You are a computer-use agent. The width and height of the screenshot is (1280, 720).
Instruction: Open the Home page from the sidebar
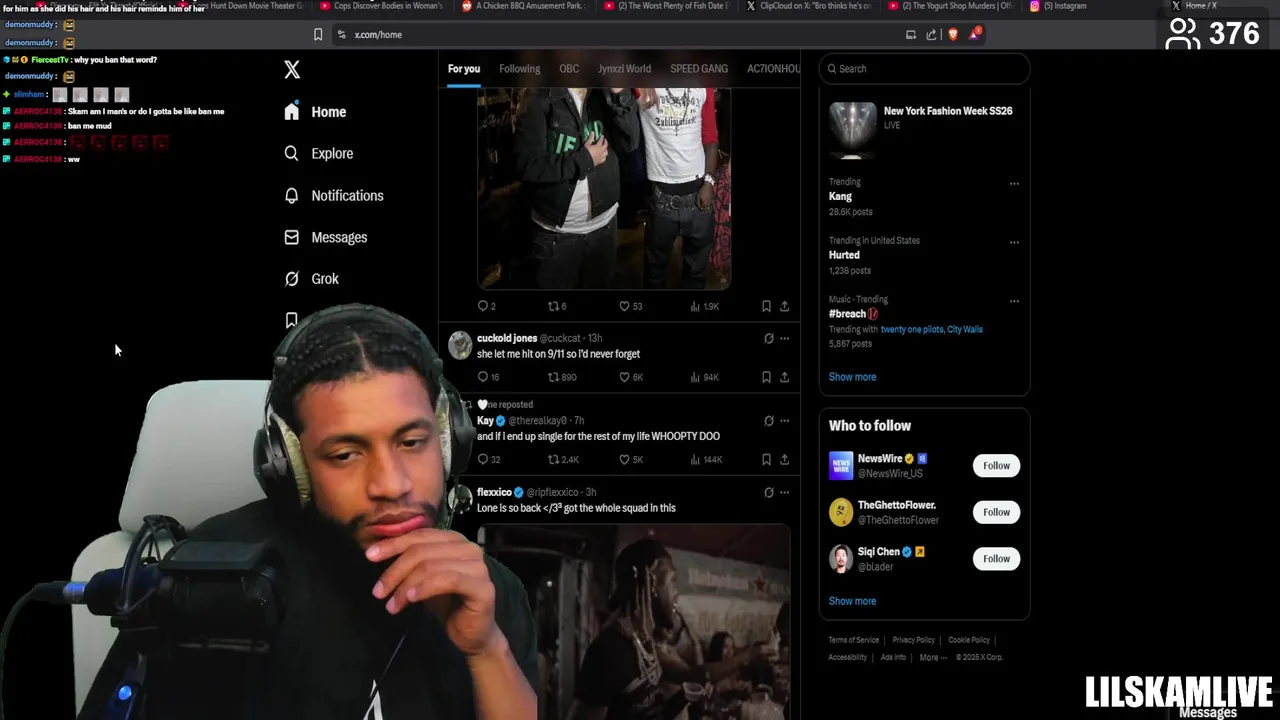tap(315, 112)
